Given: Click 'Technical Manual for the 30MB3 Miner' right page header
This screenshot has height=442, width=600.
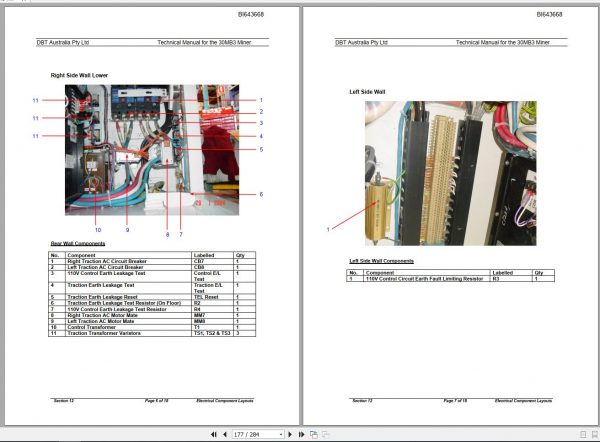Looking at the screenshot, I should click(502, 42).
